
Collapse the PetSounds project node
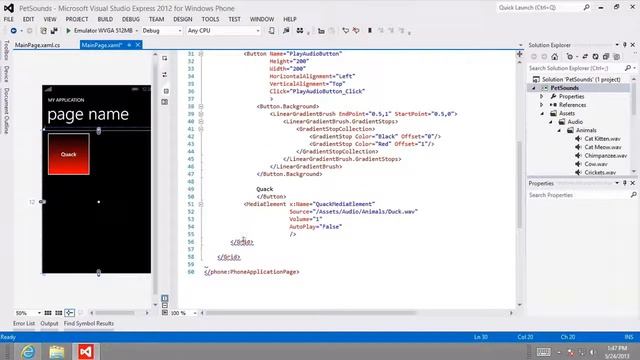(x=534, y=88)
